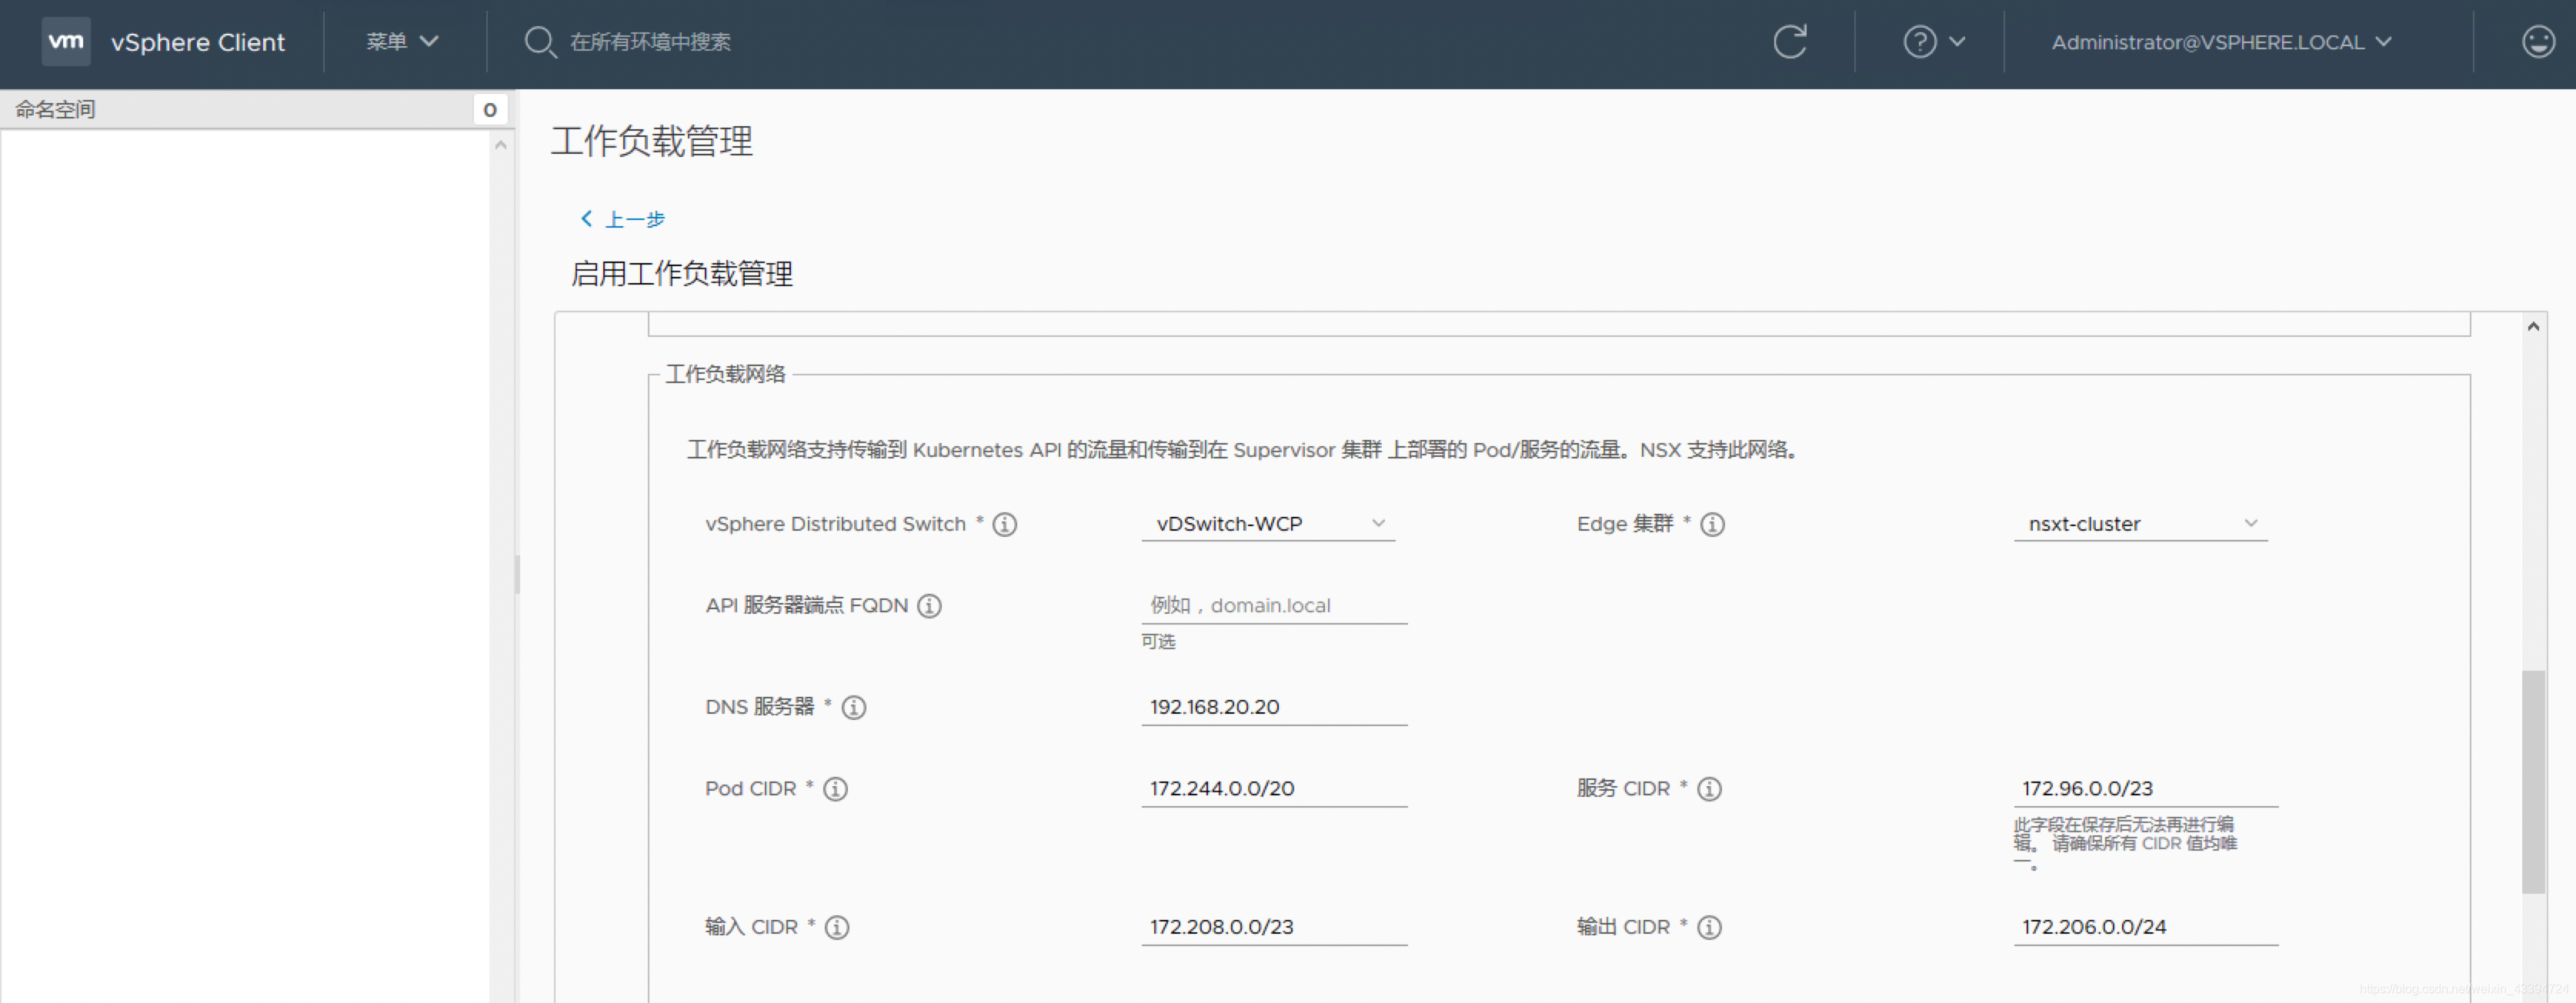2576x1003 pixels.
Task: Click the vSphere Client title
Action: pos(198,42)
